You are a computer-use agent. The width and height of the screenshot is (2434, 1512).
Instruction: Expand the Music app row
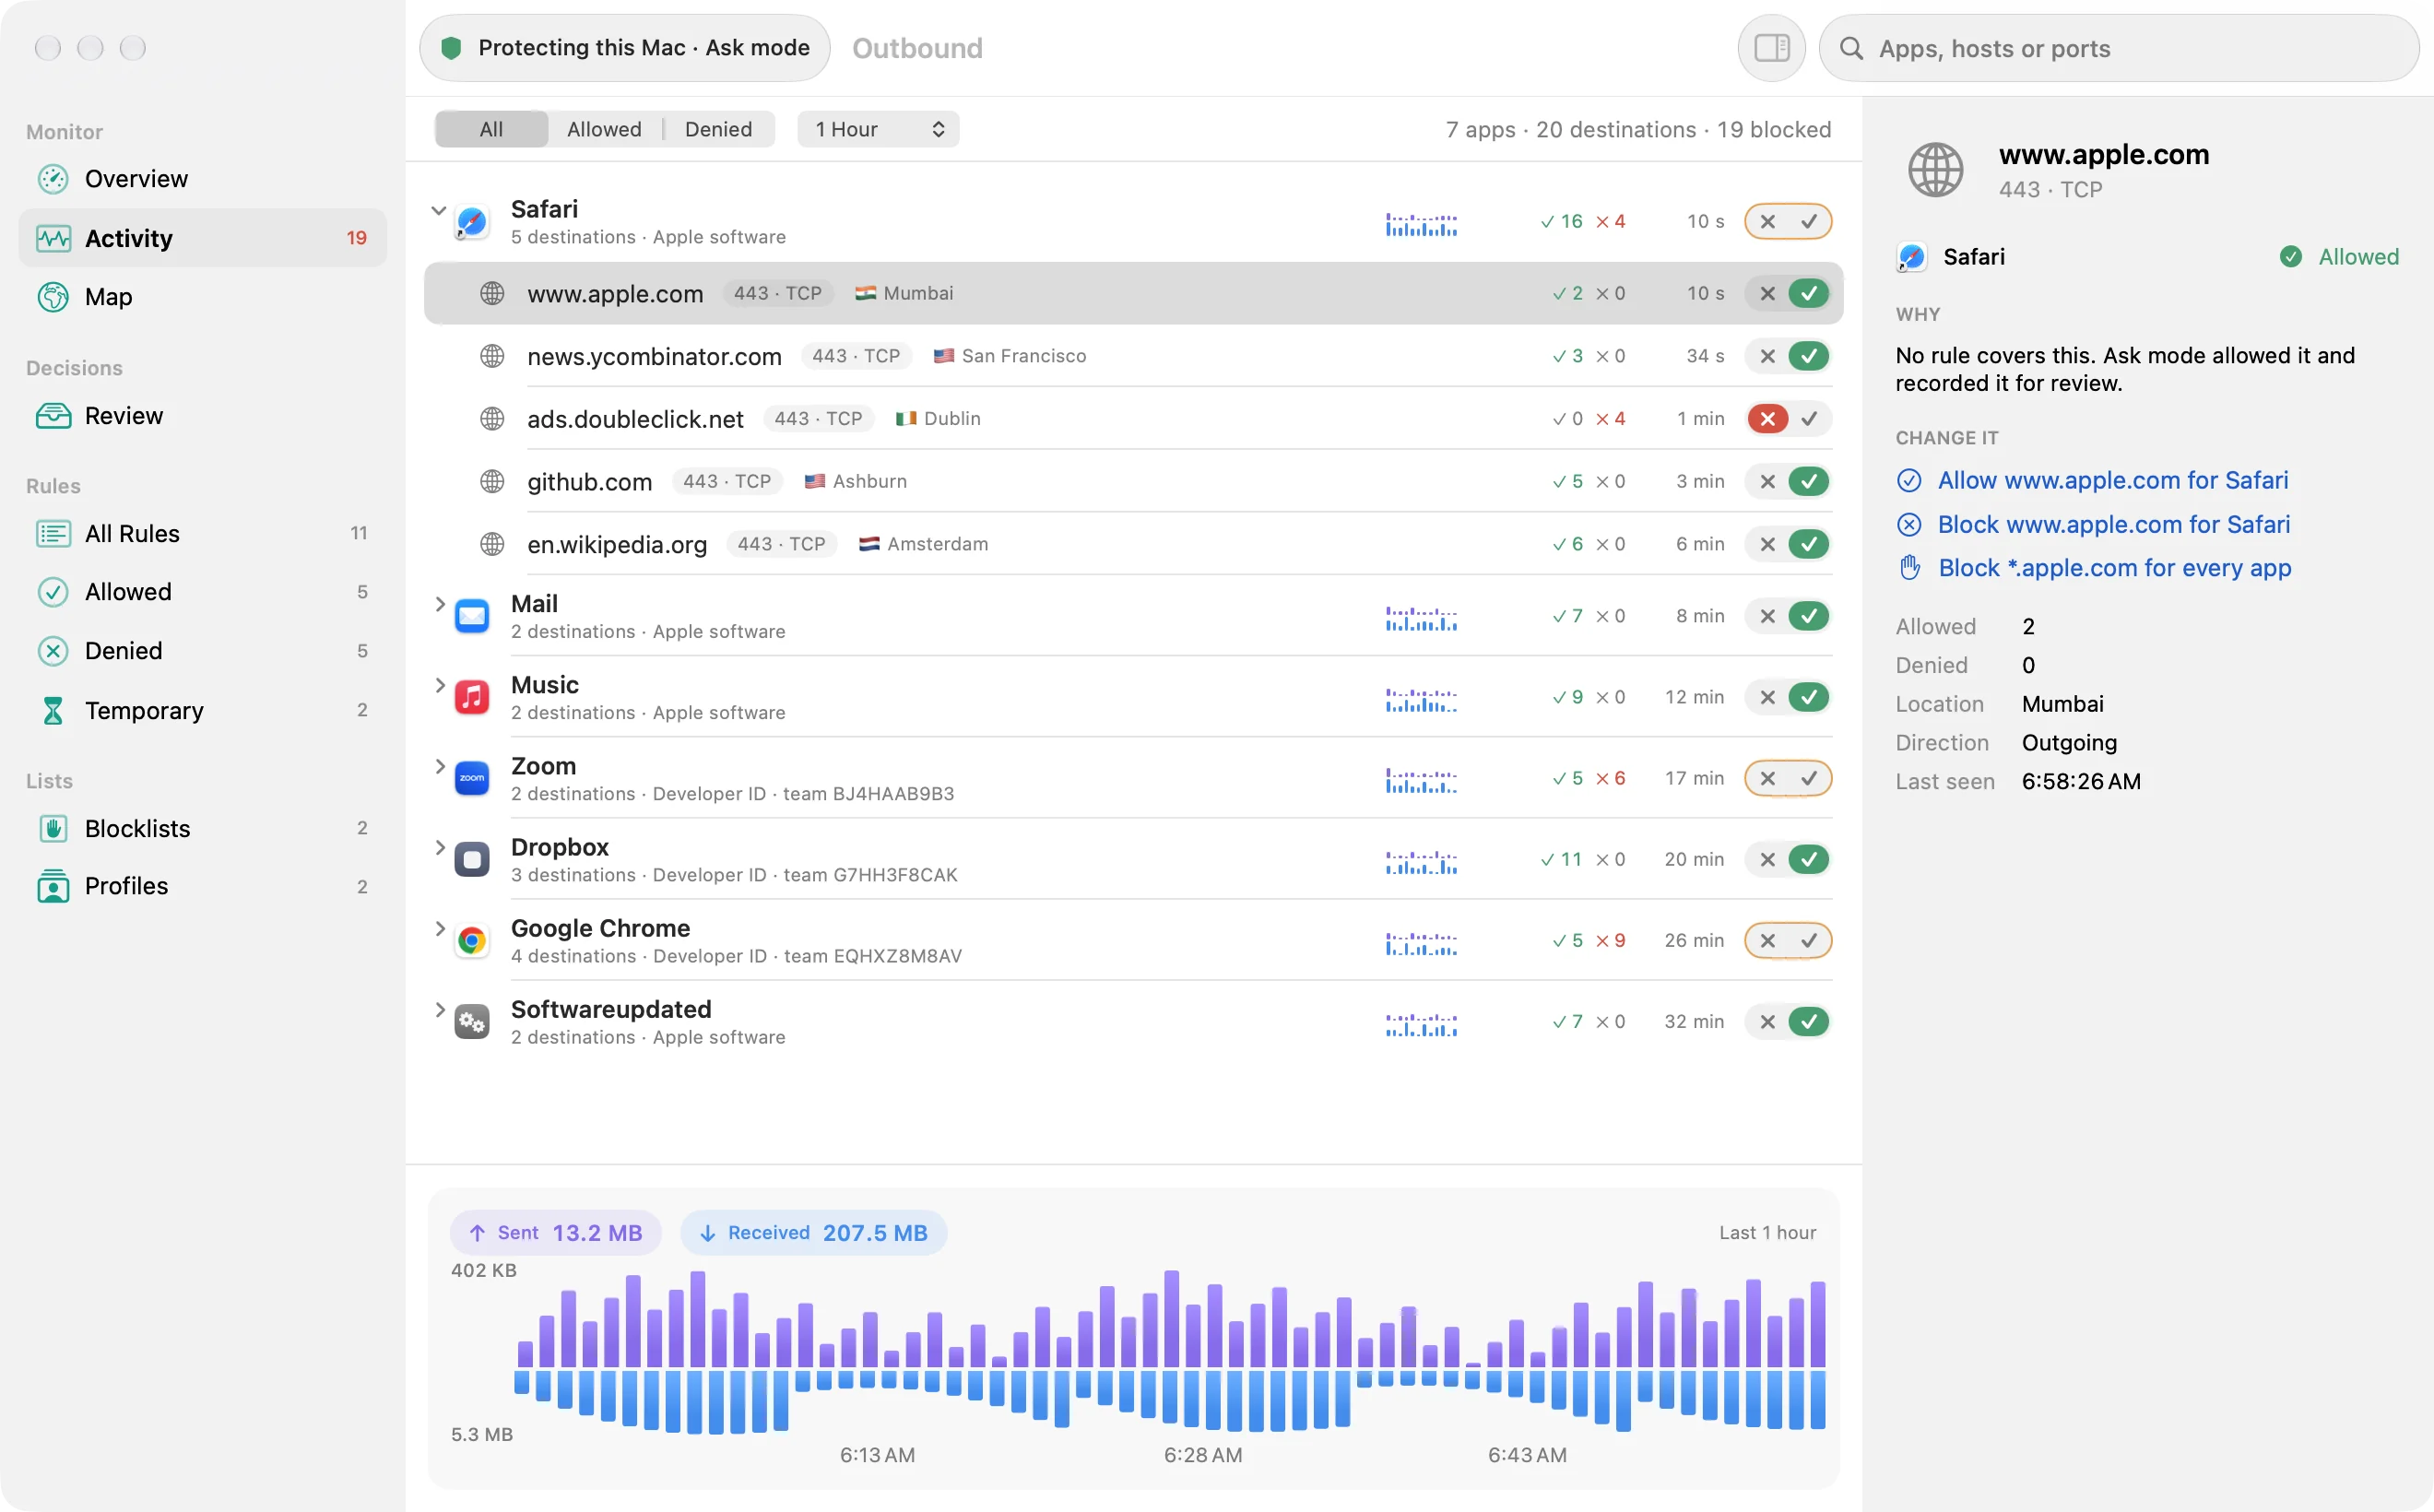(x=440, y=685)
